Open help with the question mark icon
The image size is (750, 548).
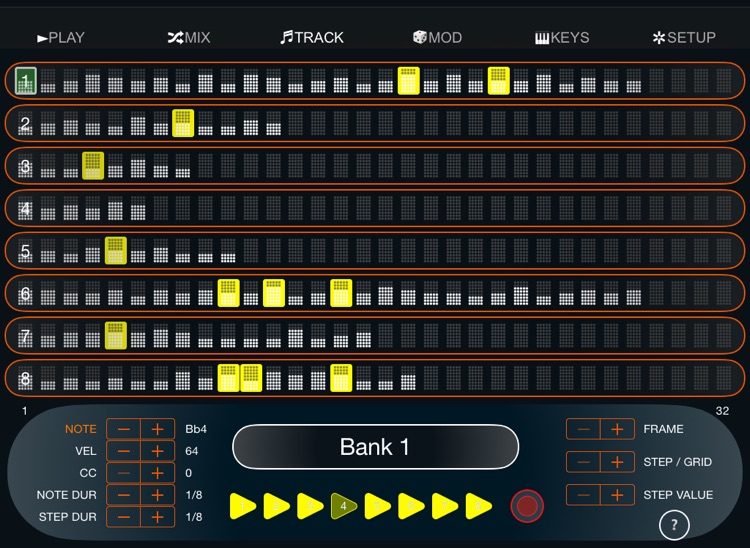(x=675, y=523)
